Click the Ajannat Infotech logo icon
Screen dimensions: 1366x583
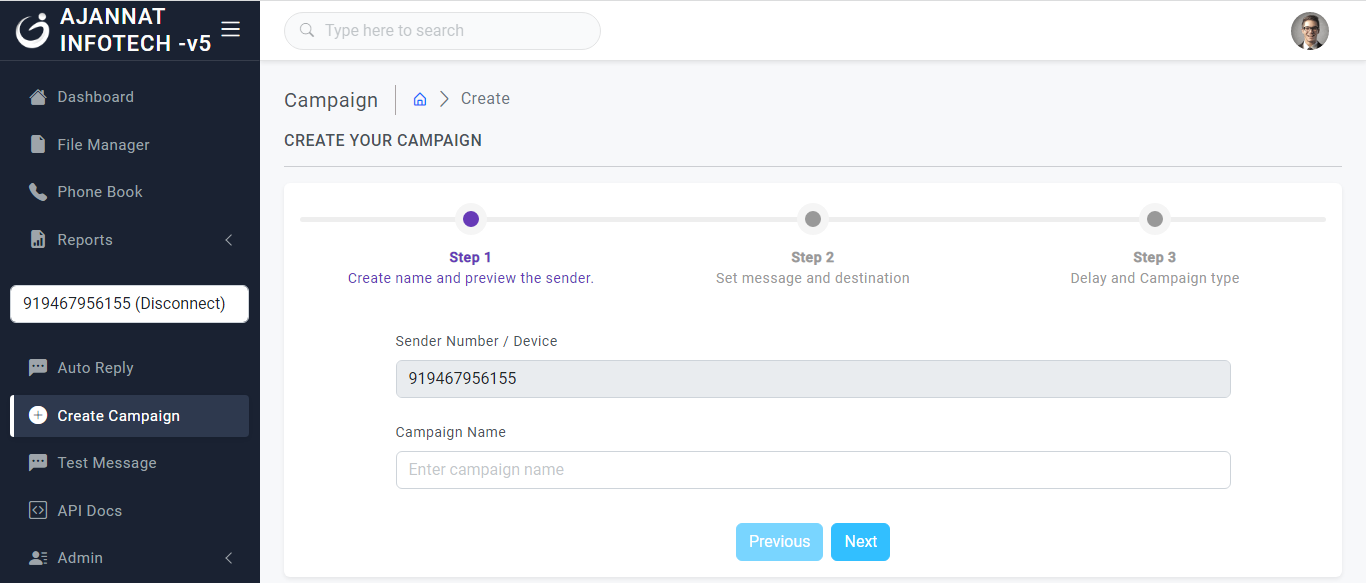(32, 30)
